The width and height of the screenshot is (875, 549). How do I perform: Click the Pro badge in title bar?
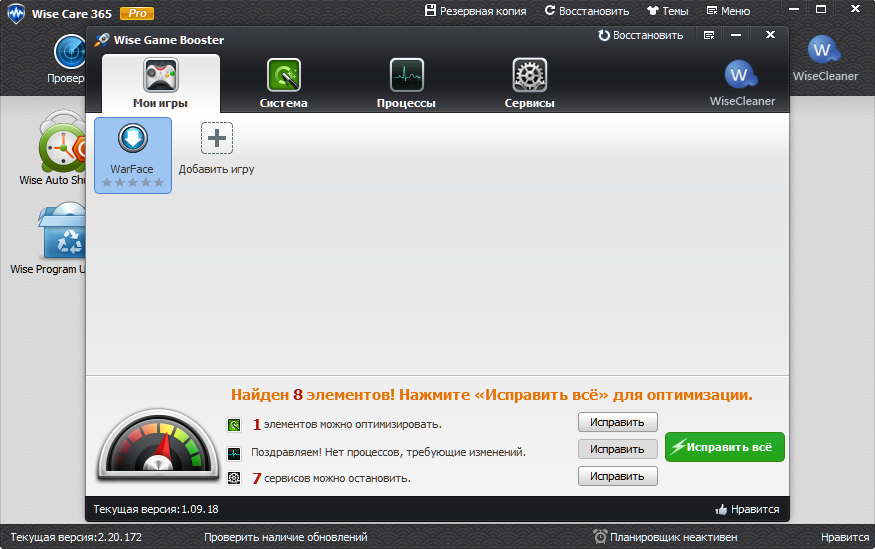pos(137,13)
